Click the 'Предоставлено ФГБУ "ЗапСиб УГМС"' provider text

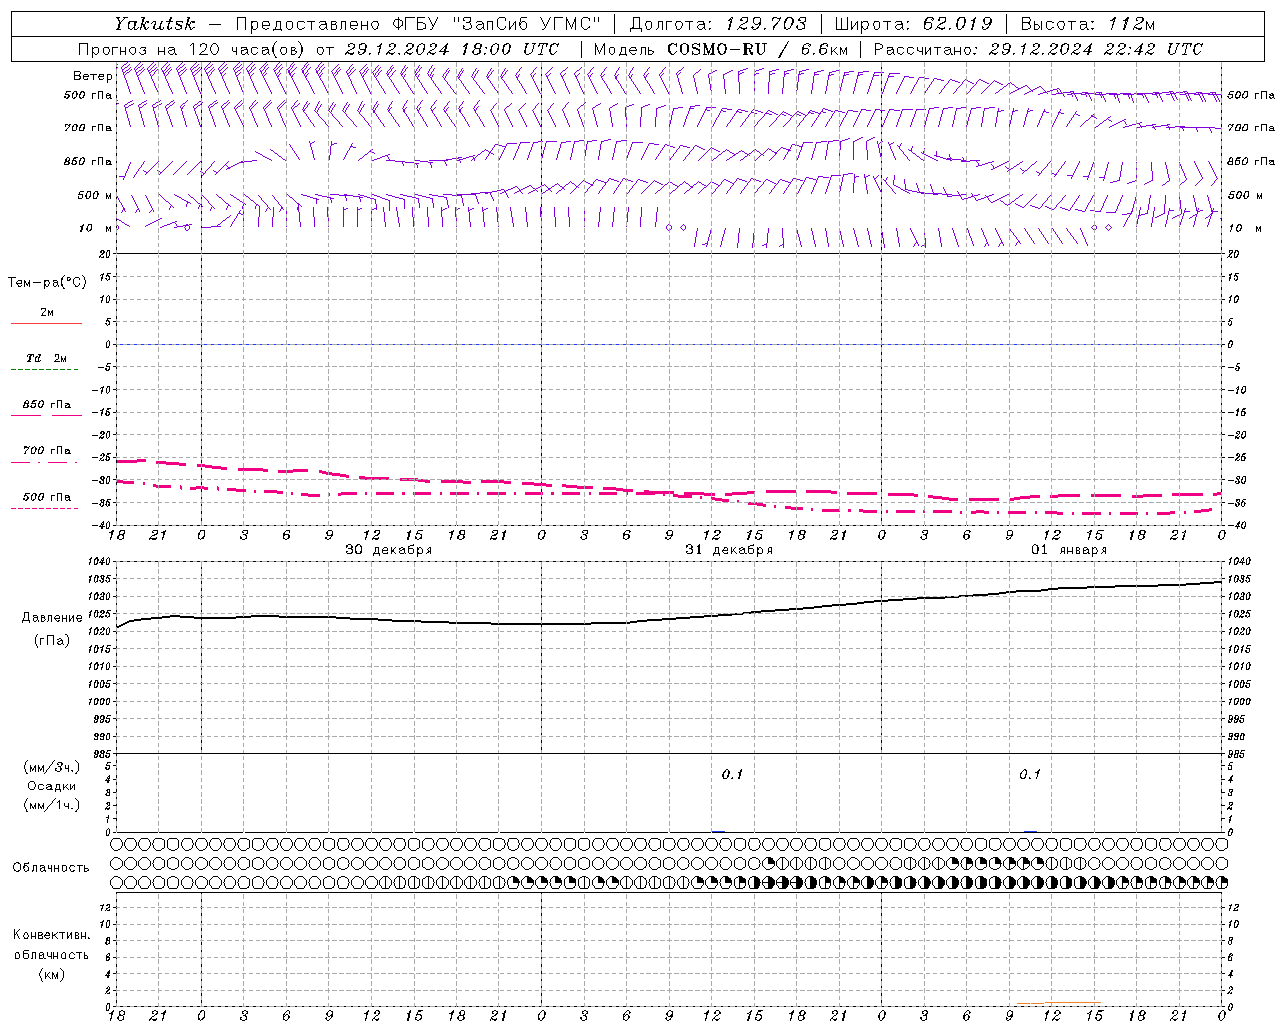click(x=418, y=24)
